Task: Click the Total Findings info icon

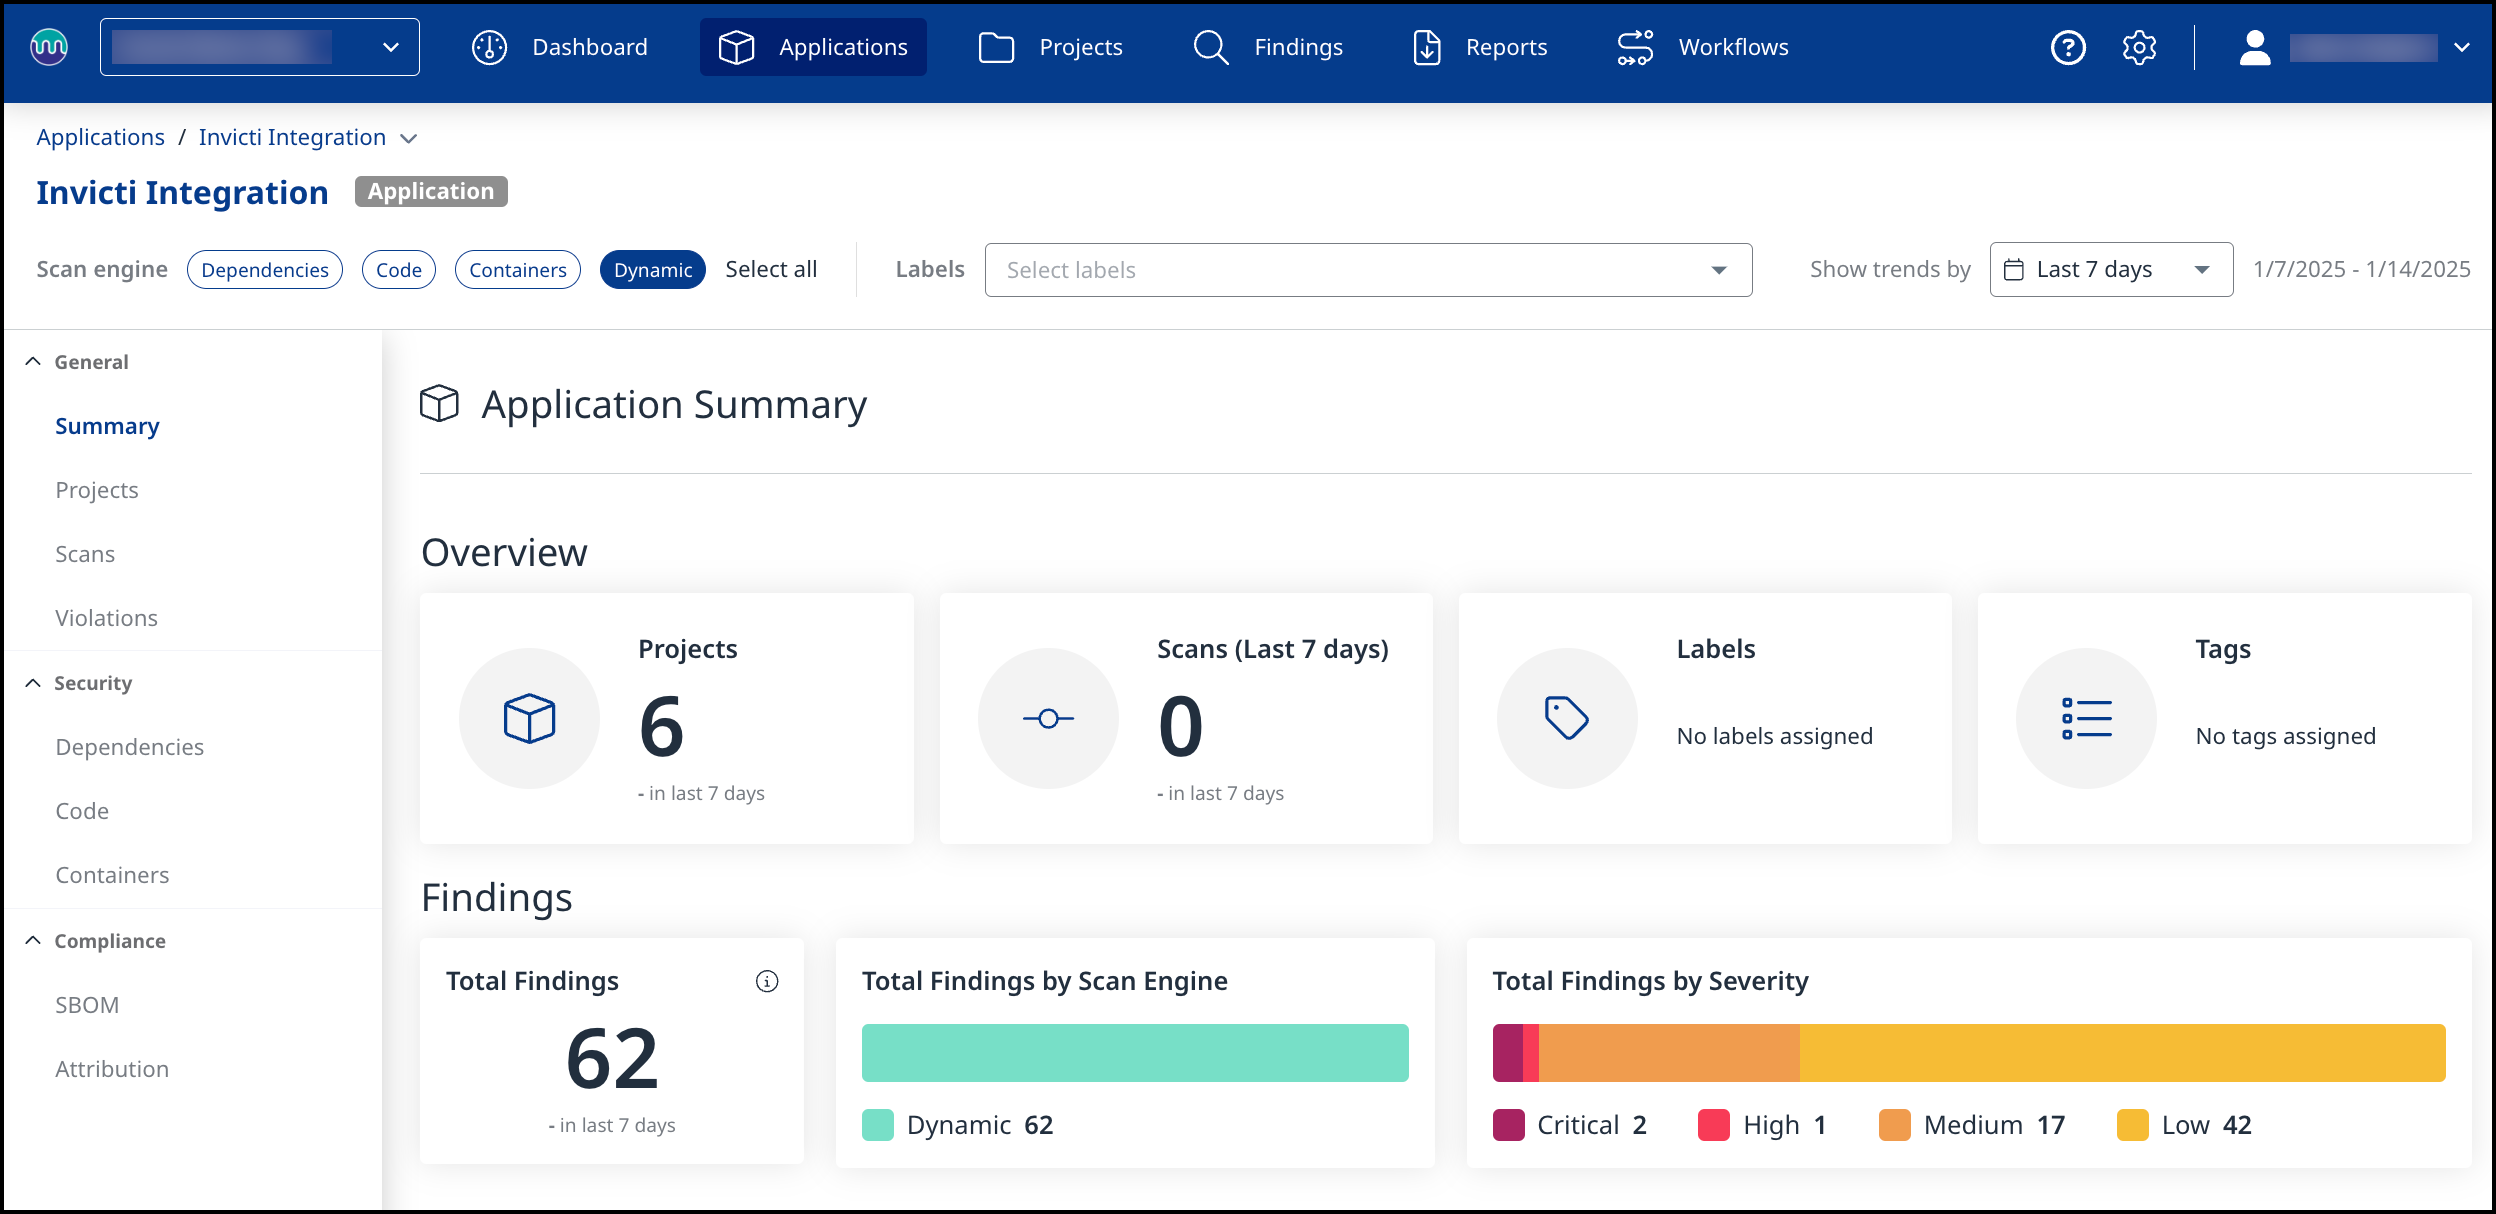Action: click(767, 981)
